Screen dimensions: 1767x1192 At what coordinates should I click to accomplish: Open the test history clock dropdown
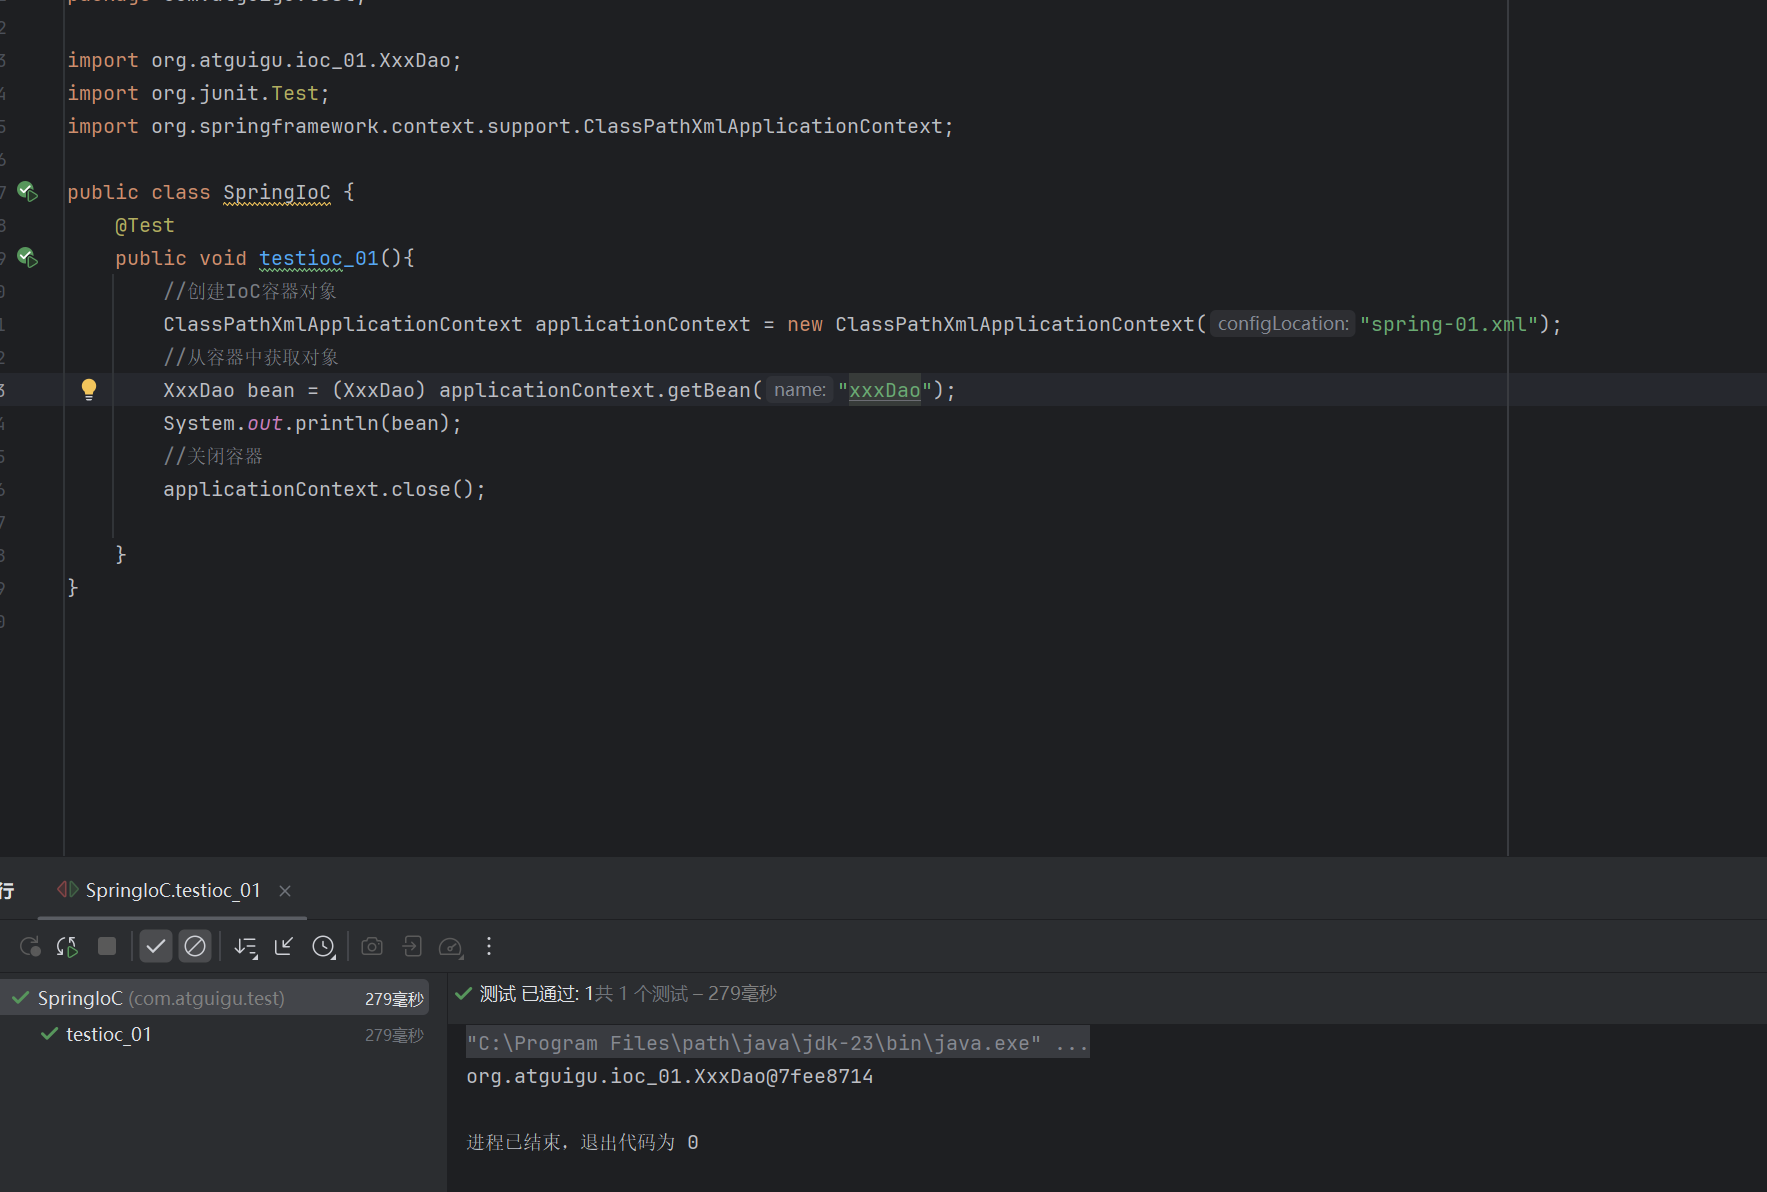point(324,946)
